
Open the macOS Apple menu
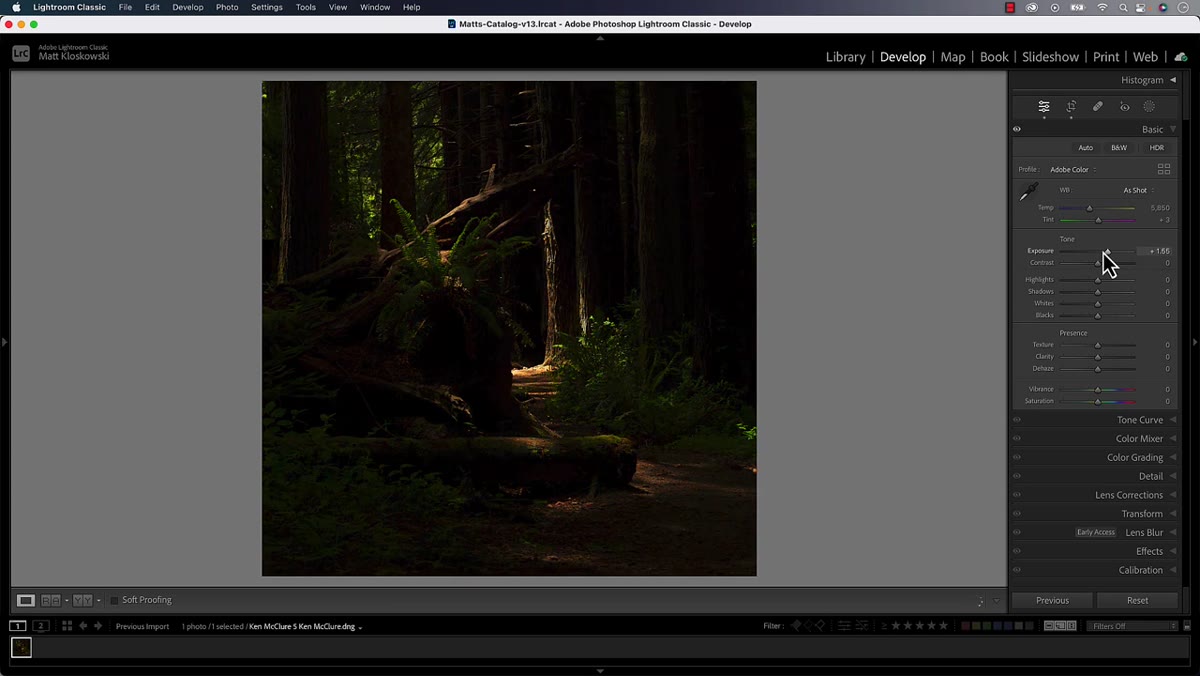pyautogui.click(x=16, y=7)
